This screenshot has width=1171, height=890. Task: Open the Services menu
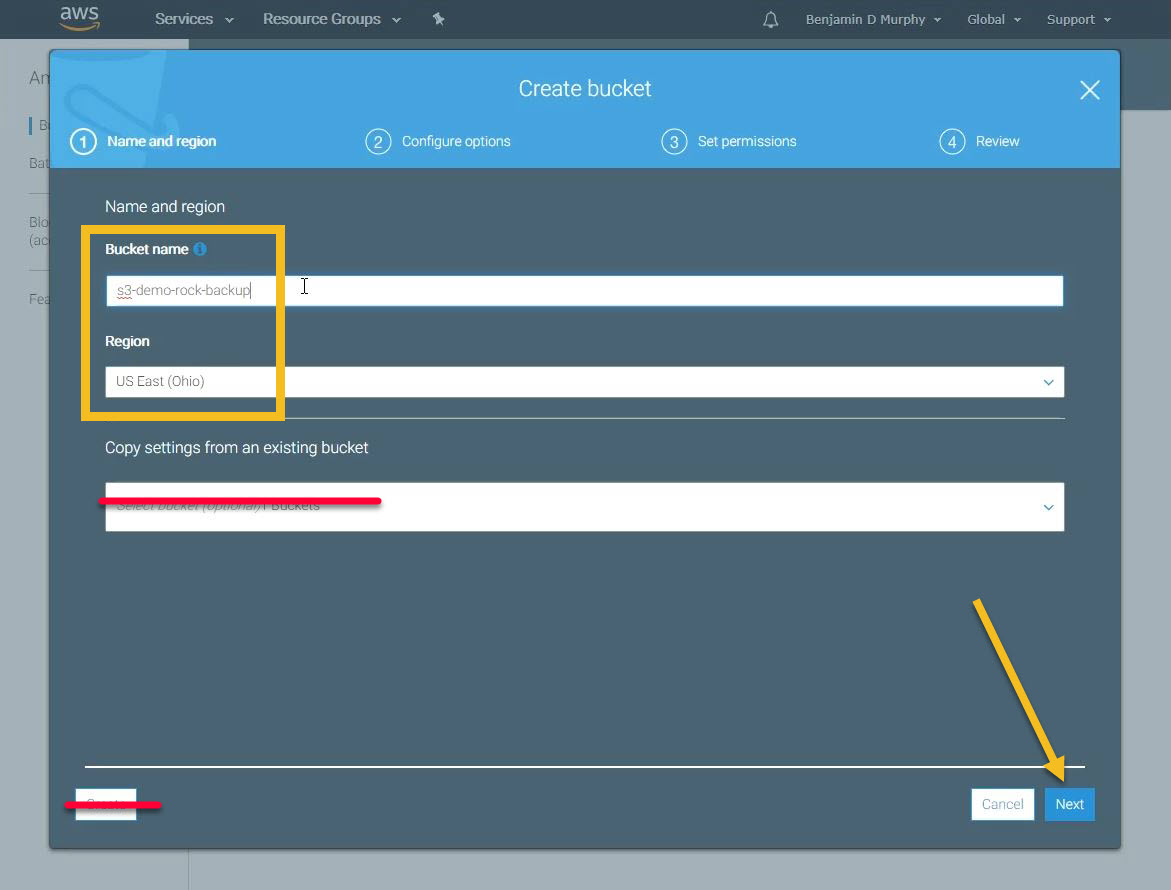tap(193, 19)
